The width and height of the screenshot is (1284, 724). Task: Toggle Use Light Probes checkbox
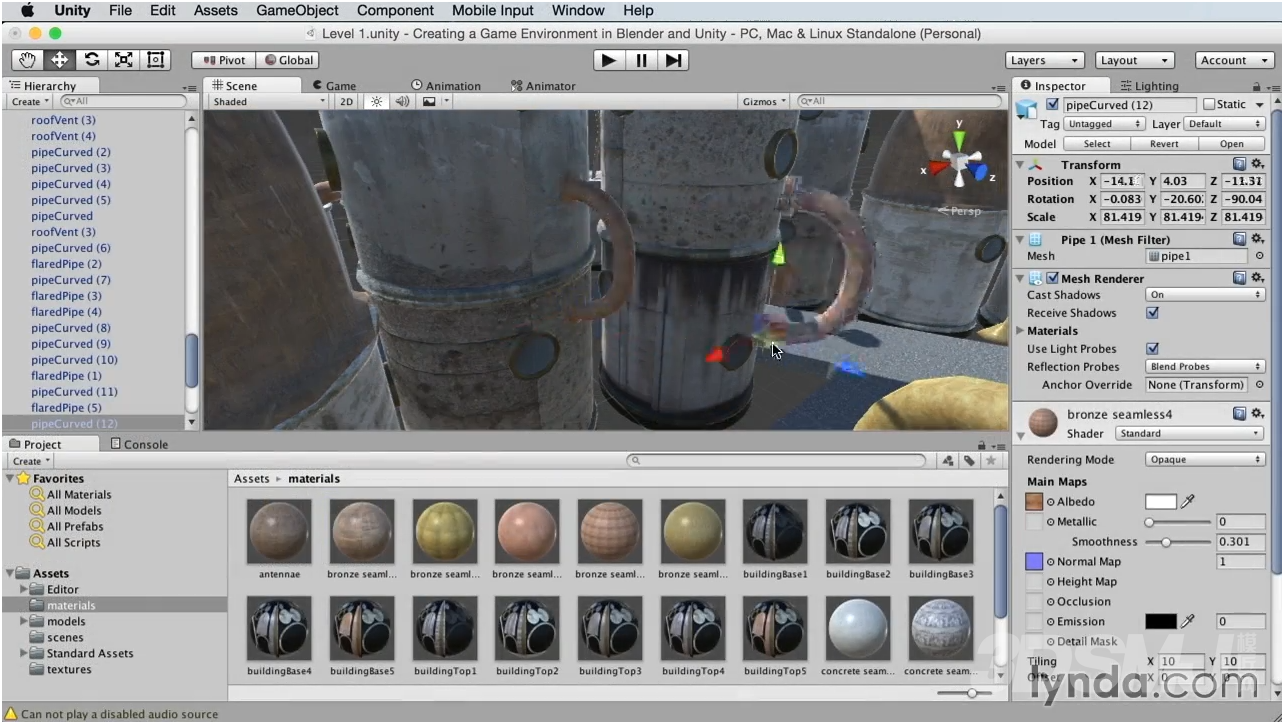point(1152,349)
